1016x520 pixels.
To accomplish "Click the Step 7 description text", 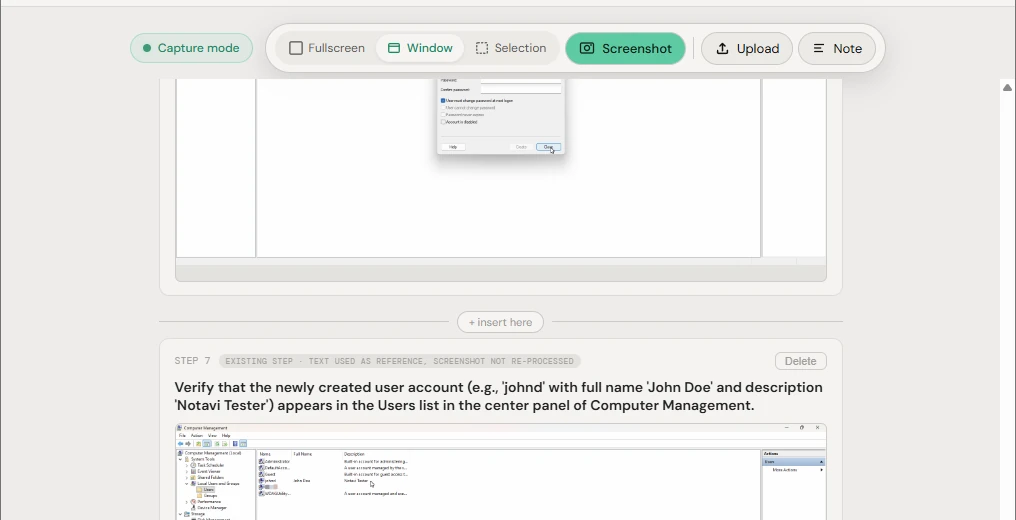I will click(x=499, y=396).
